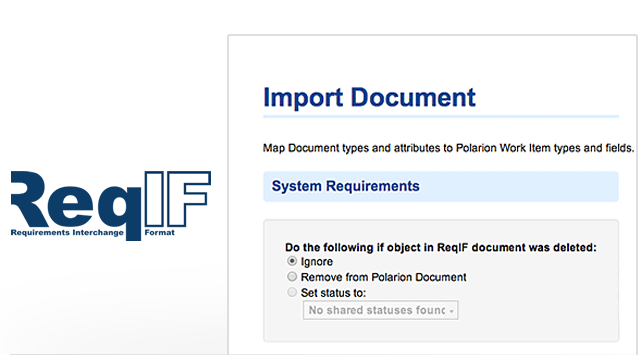This screenshot has height=360, width=640.
Task: Click the blue divider line under heading
Action: 441,117
